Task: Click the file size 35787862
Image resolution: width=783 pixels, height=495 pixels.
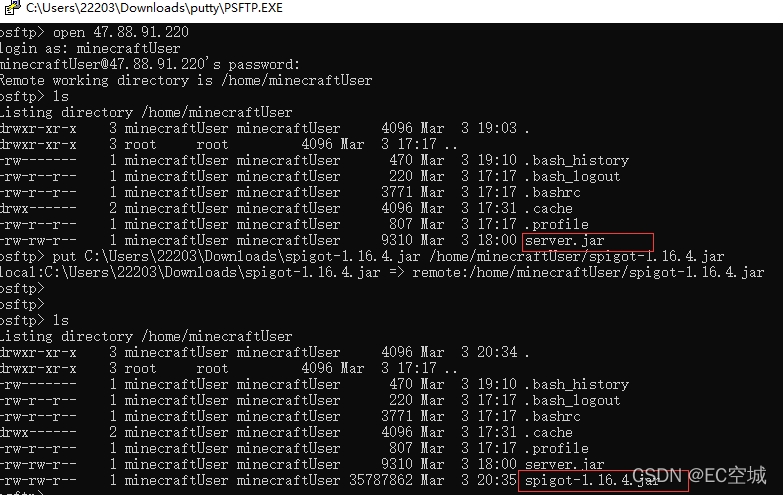Action: pyautogui.click(x=381, y=481)
